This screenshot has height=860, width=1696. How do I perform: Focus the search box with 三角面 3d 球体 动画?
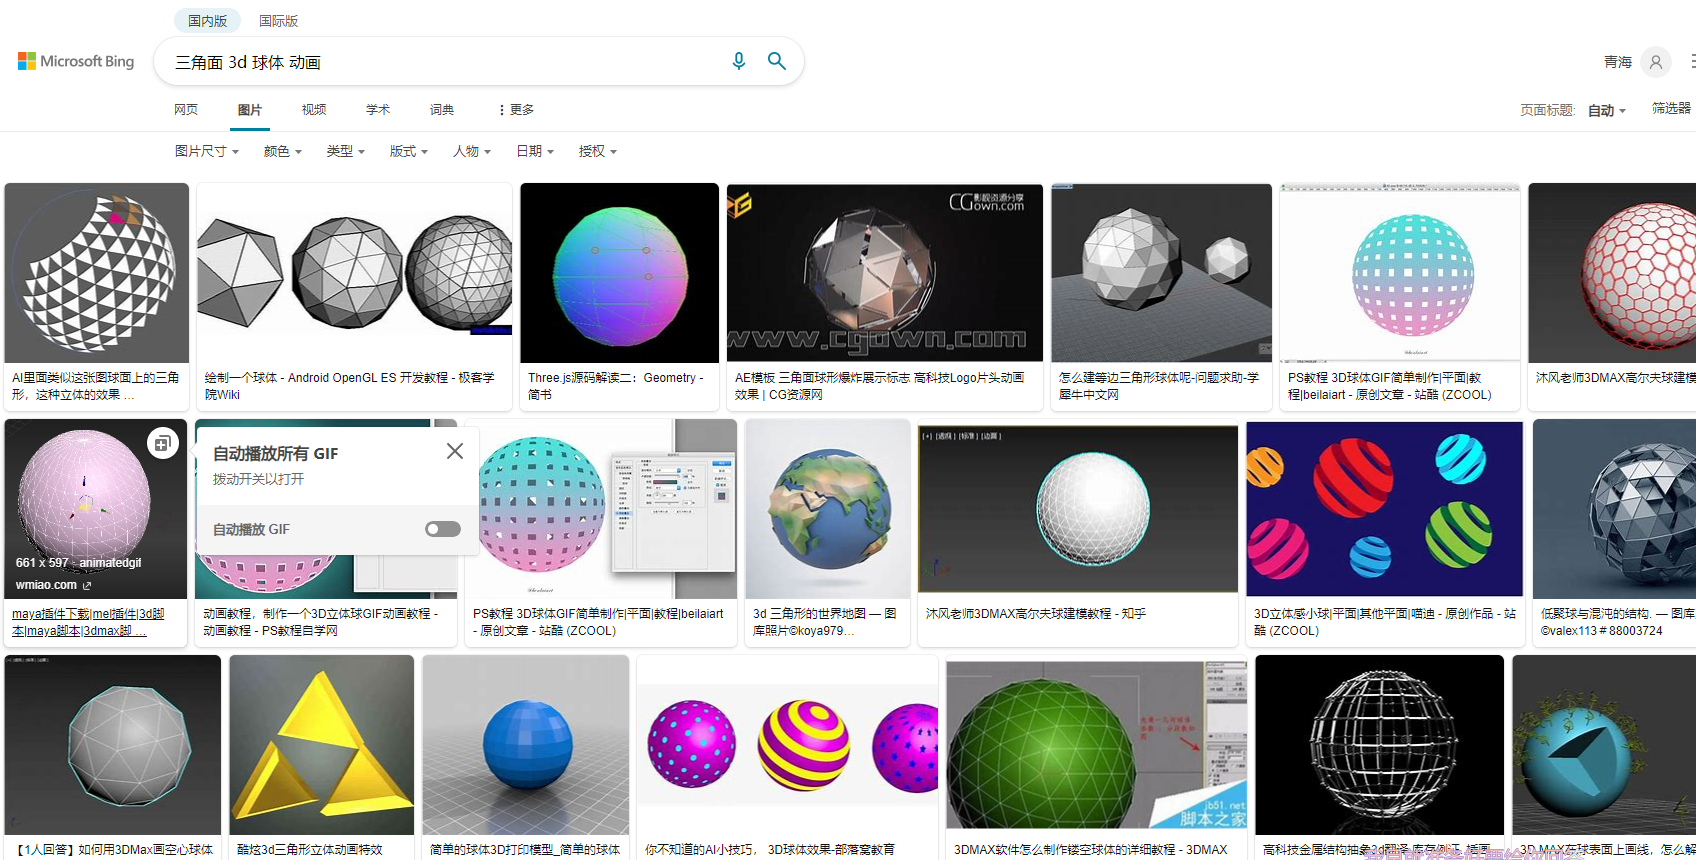tap(445, 62)
